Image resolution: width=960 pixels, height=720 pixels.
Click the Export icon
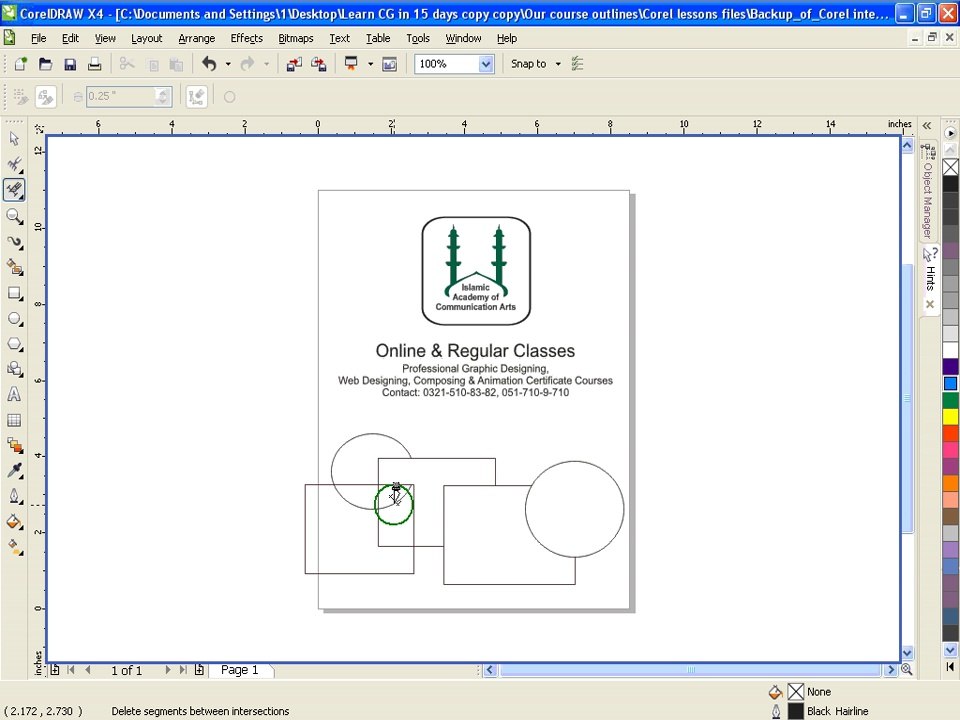pyautogui.click(x=318, y=64)
